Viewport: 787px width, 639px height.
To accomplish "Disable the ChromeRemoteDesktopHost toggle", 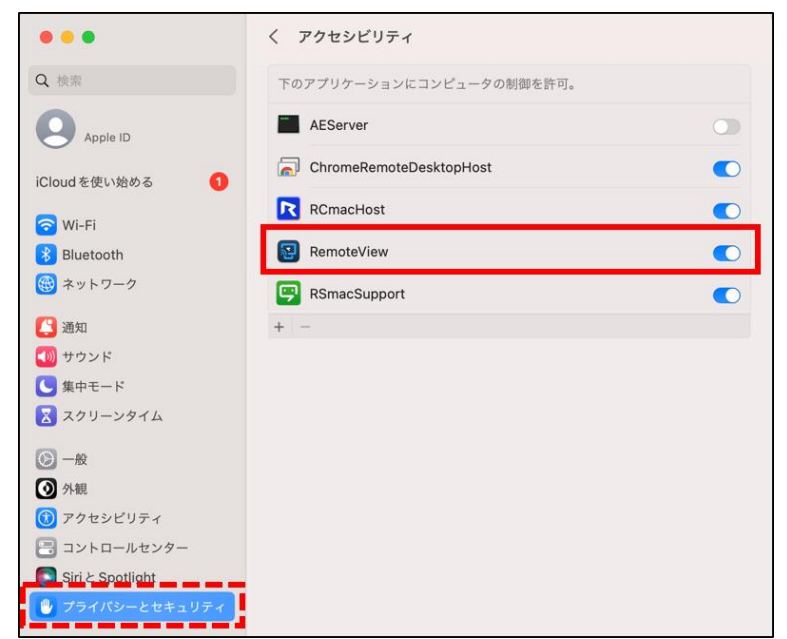I will tap(726, 169).
